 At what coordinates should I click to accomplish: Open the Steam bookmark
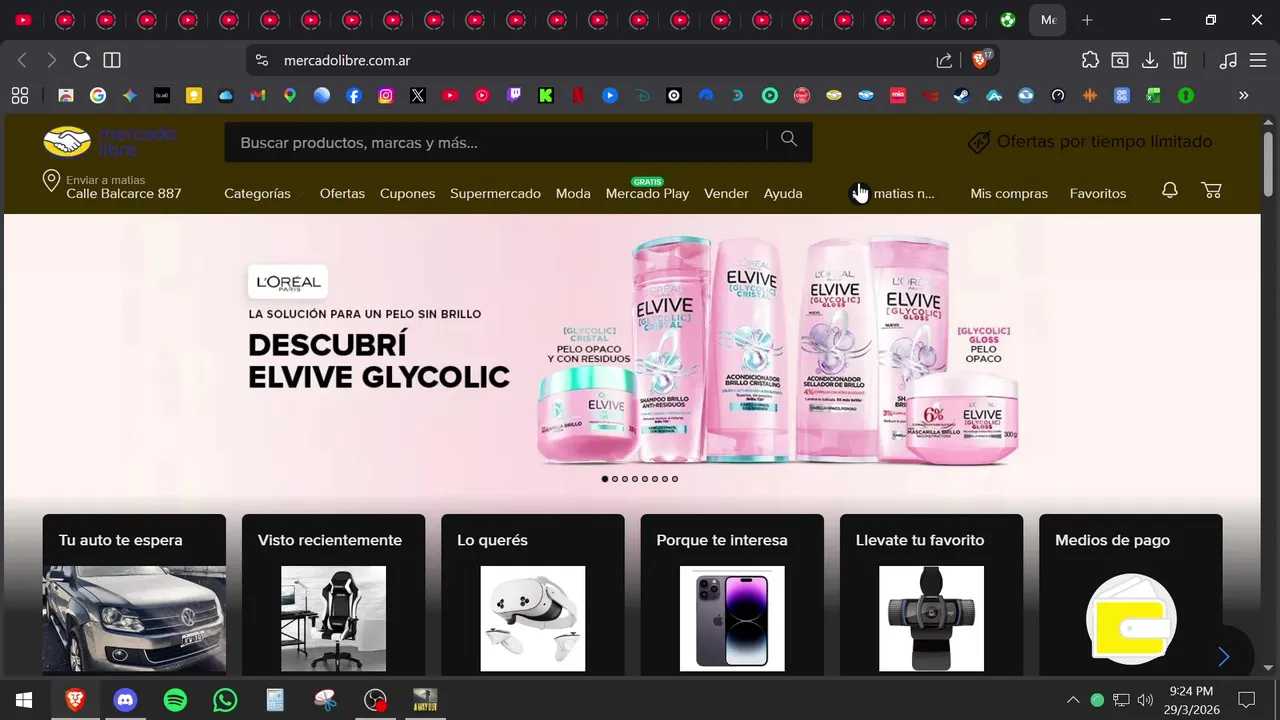click(x=962, y=96)
